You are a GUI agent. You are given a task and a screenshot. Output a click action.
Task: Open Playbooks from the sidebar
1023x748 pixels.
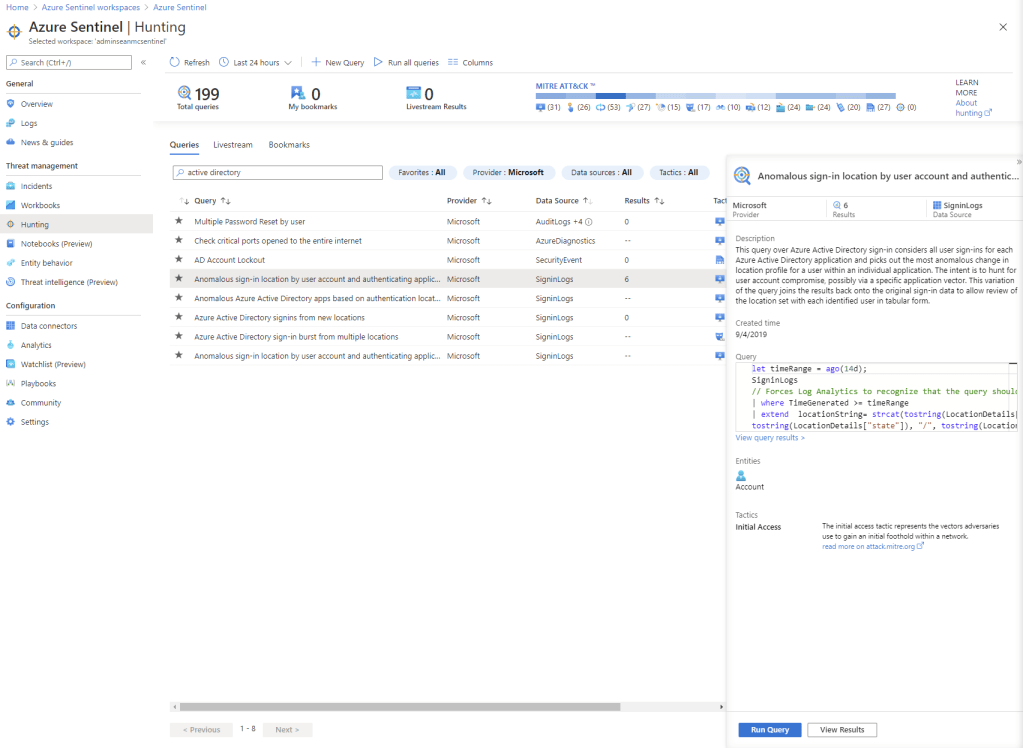pos(38,383)
